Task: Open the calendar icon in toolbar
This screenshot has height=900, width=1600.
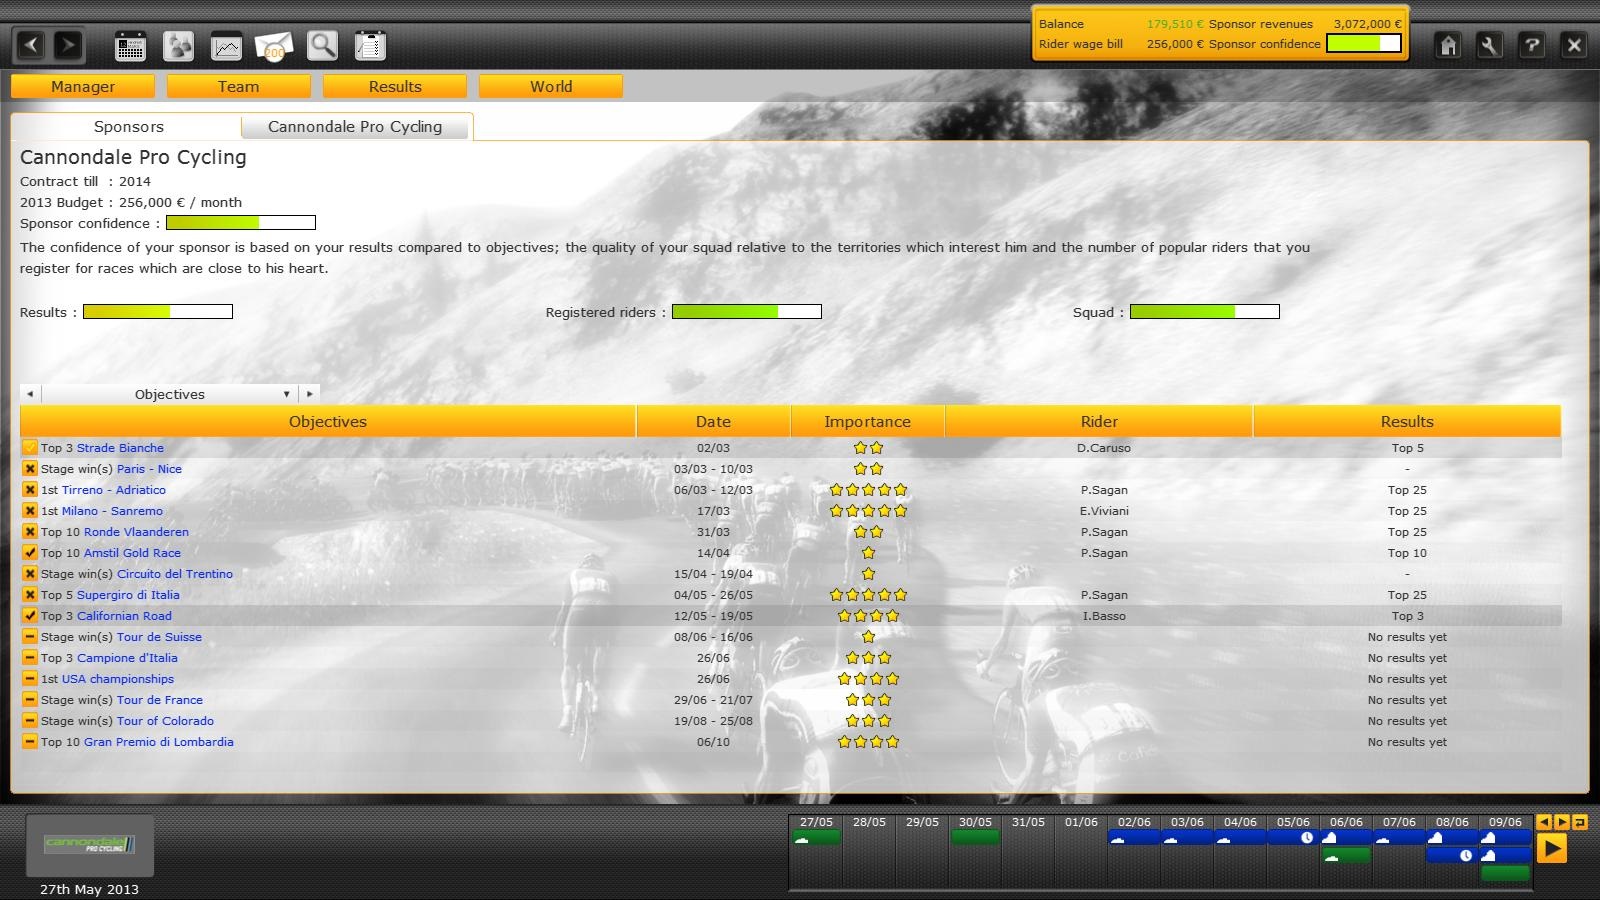Action: (x=130, y=46)
